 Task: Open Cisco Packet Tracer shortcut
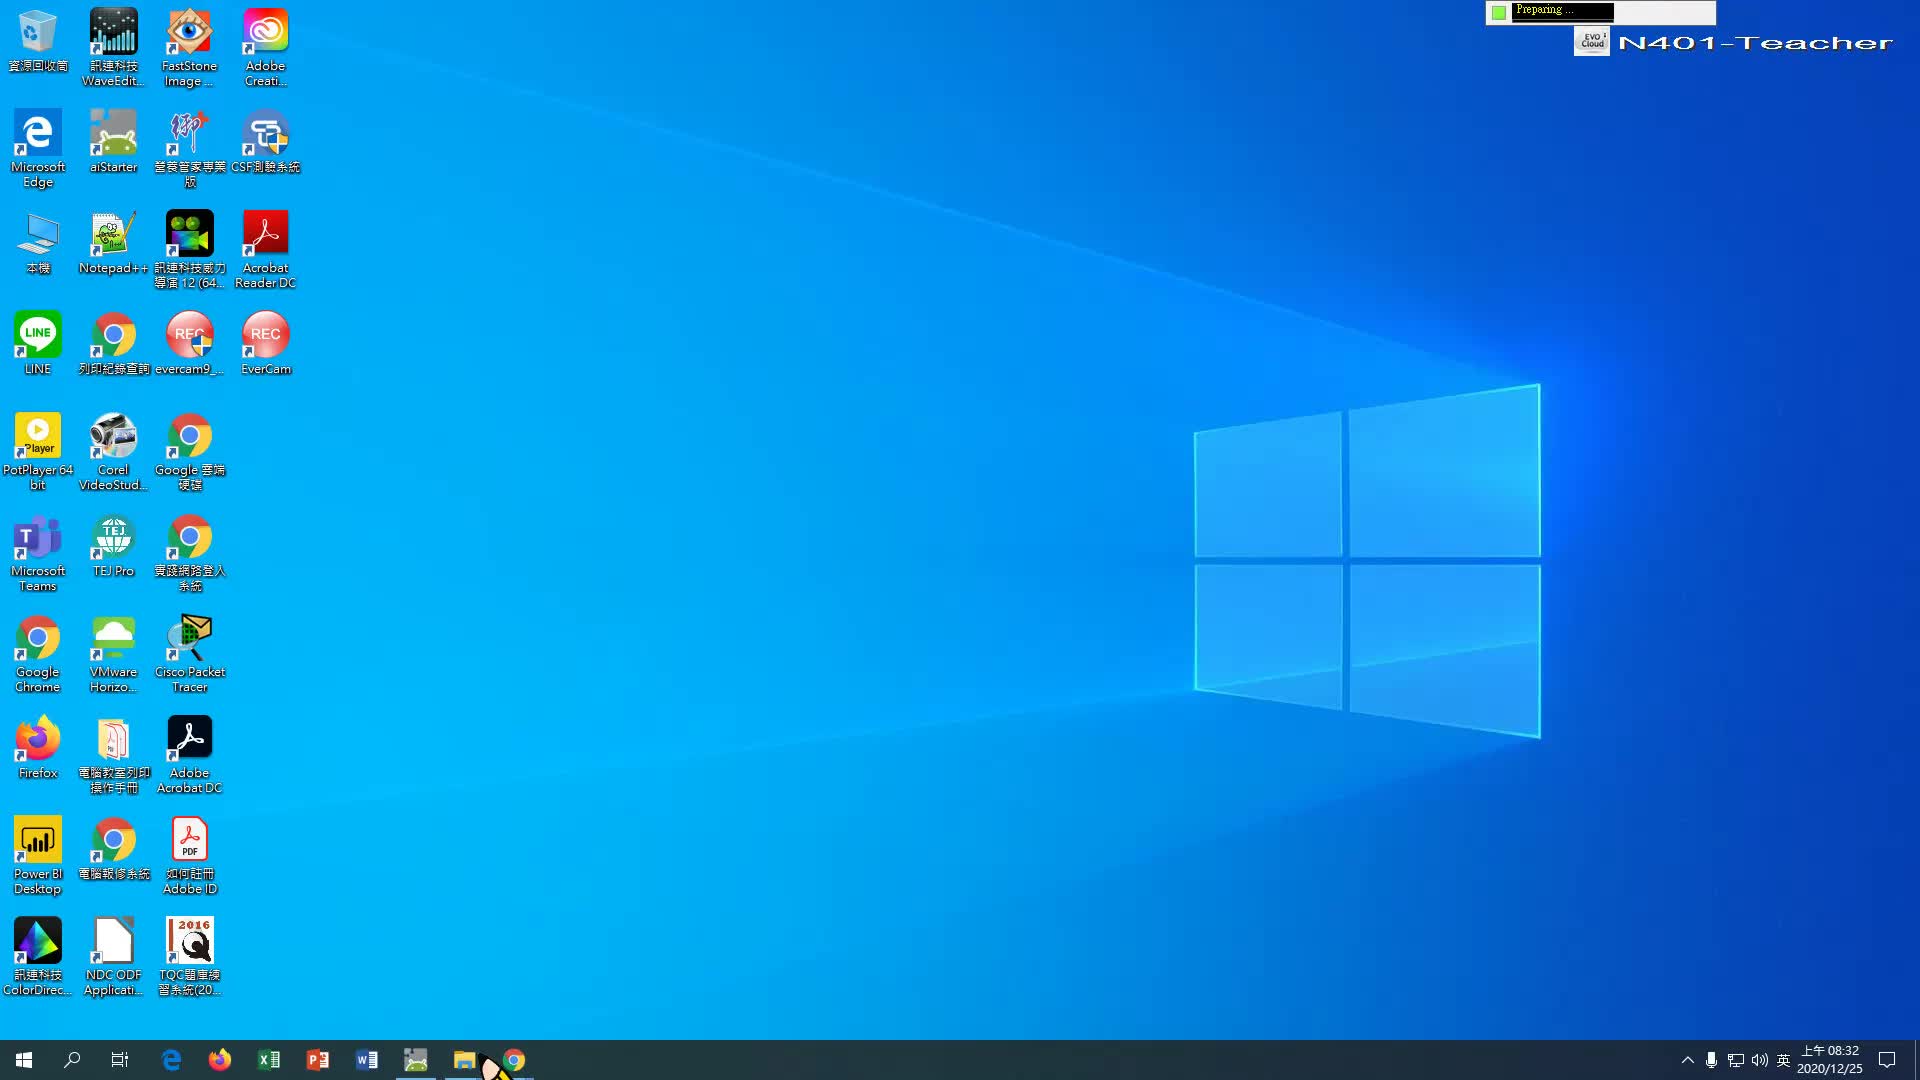pos(189,654)
